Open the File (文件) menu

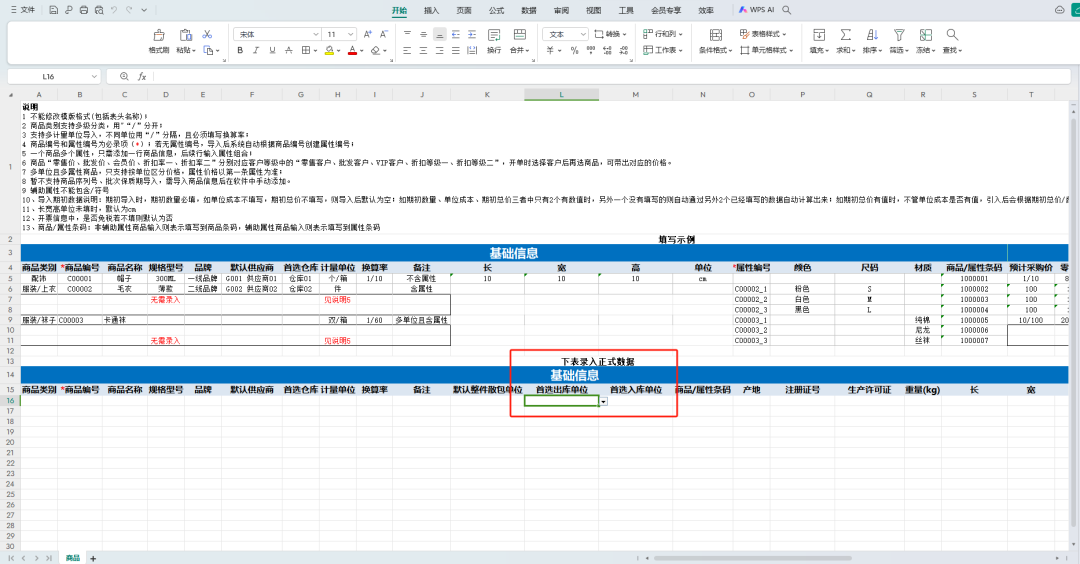(23, 10)
